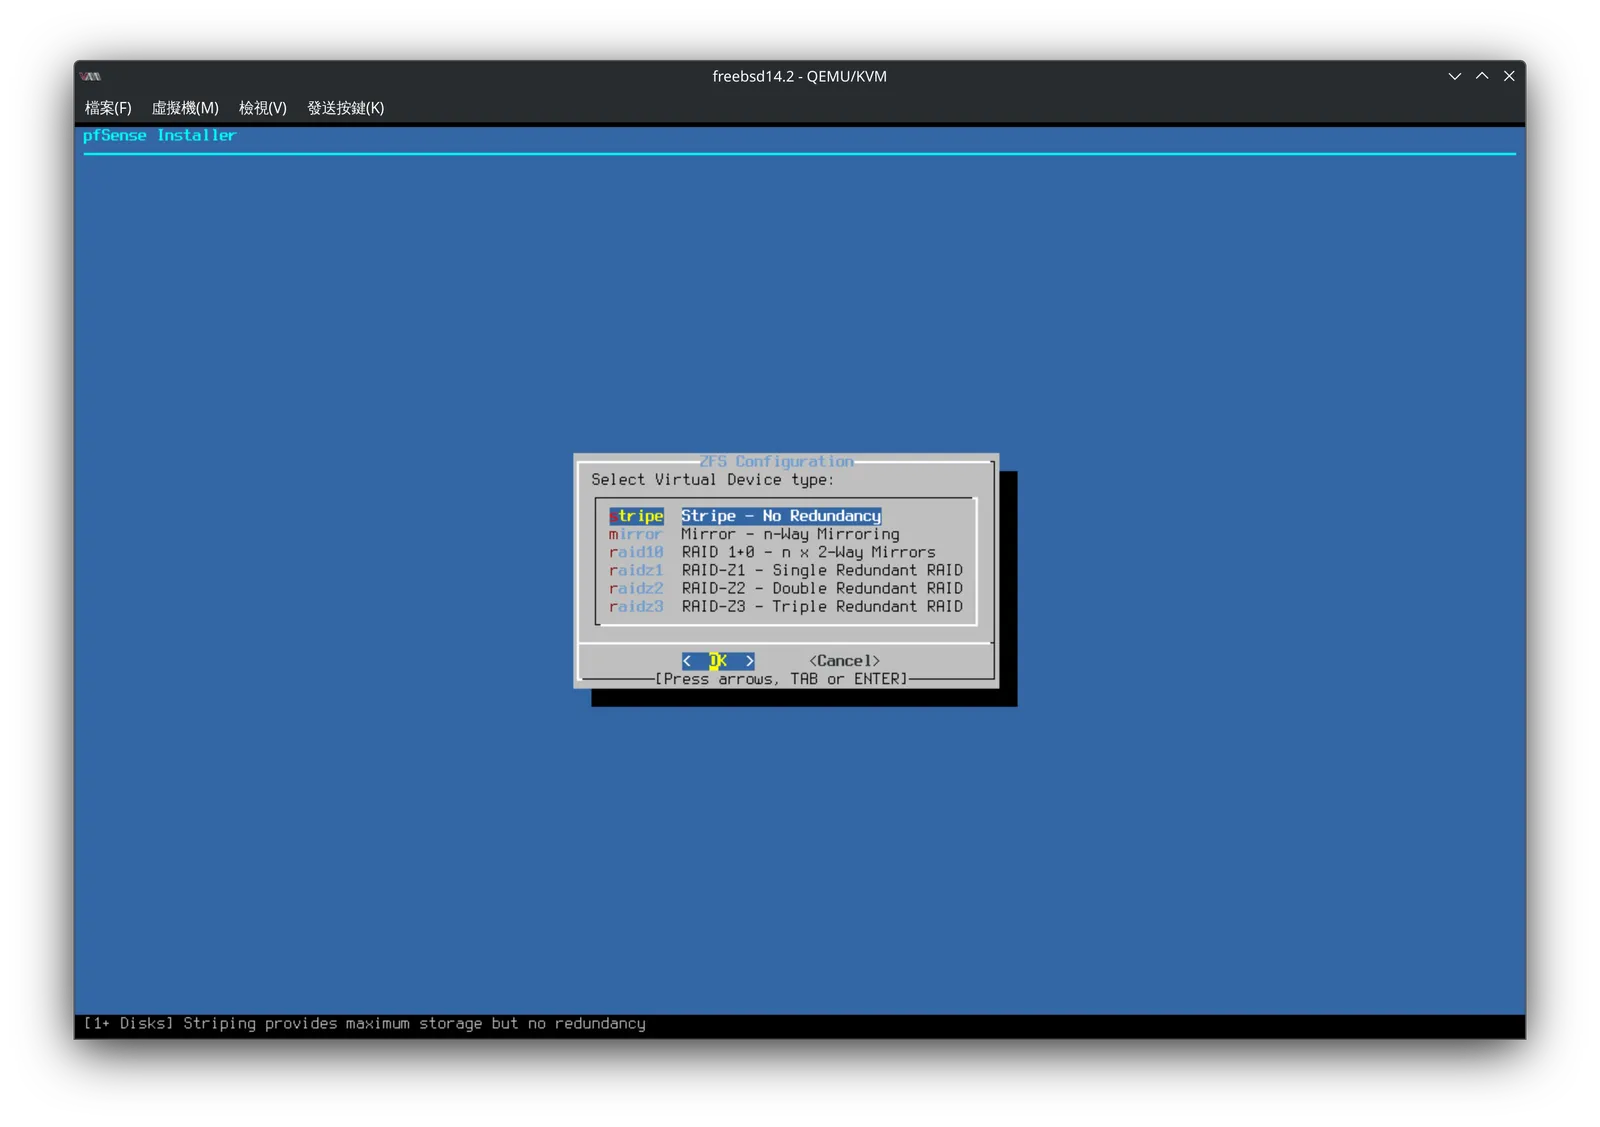
Task: Open the 檢視(V) menu
Action: [263, 108]
